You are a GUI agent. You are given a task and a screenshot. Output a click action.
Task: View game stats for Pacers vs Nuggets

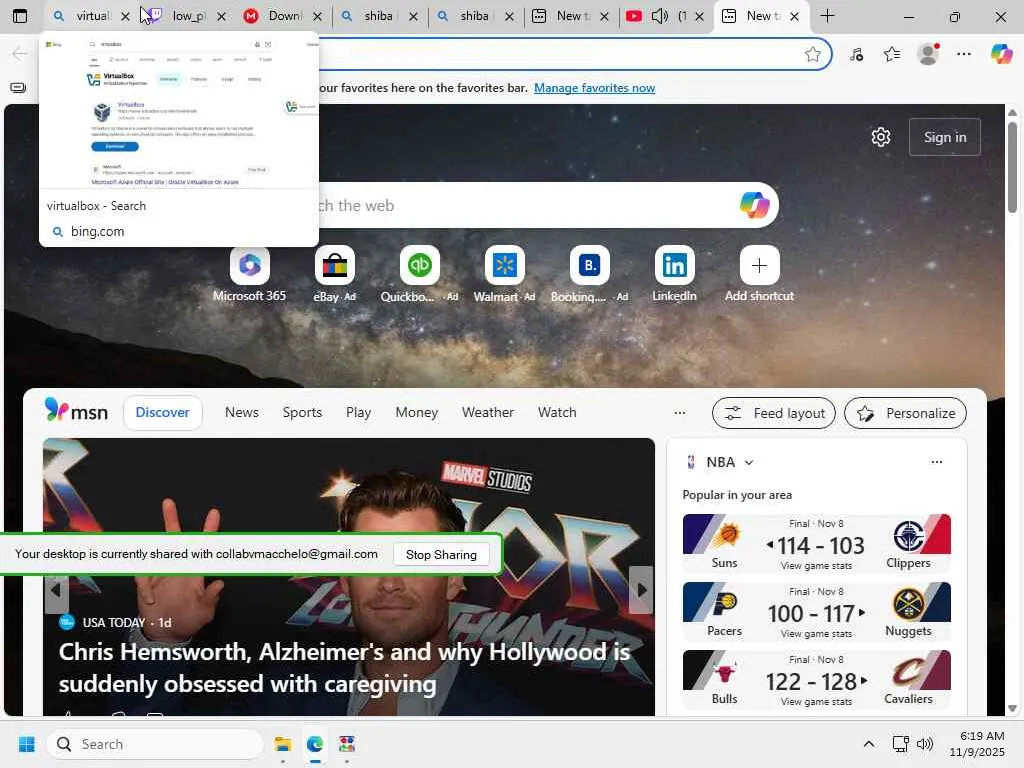(x=816, y=633)
